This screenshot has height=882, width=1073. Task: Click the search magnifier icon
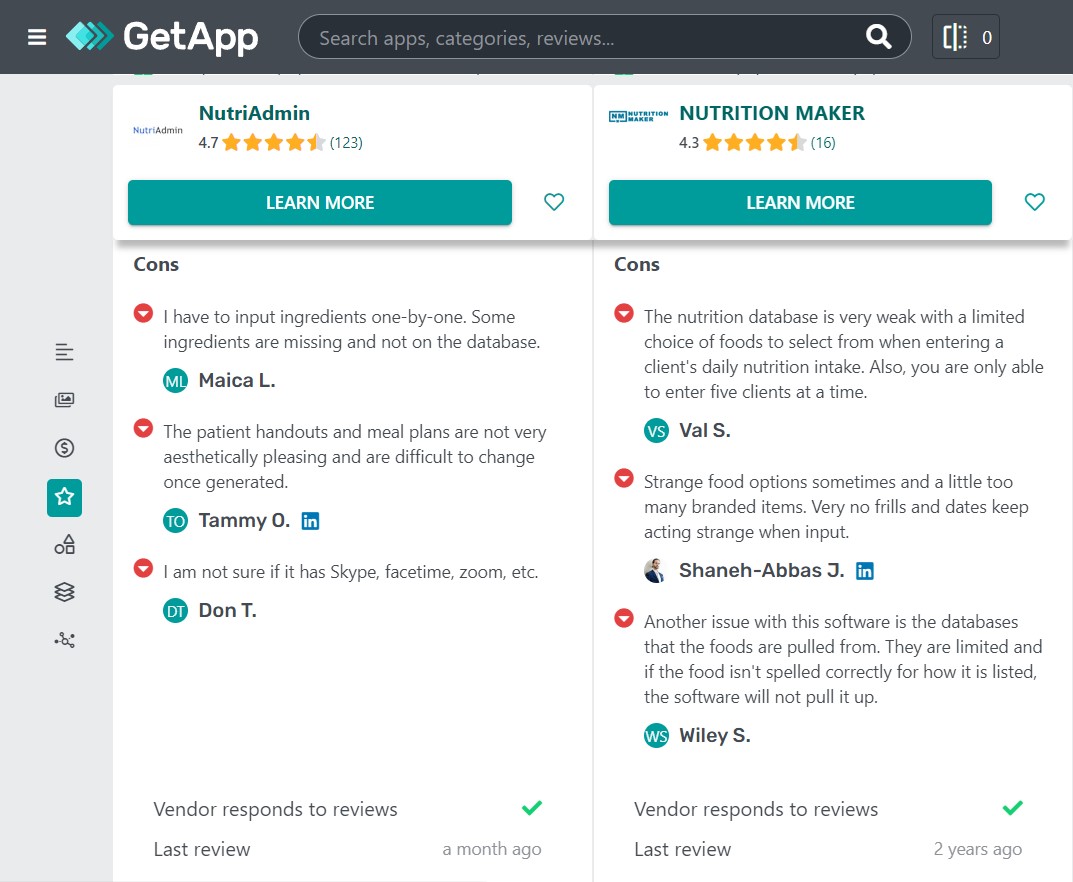tap(878, 36)
